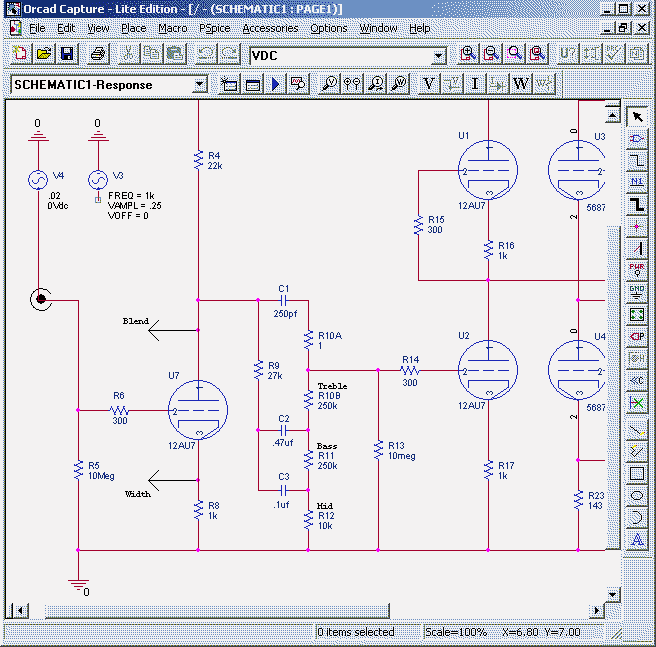The height and width of the screenshot is (647, 656).
Task: Pick the Place Text tool
Action: (x=637, y=540)
